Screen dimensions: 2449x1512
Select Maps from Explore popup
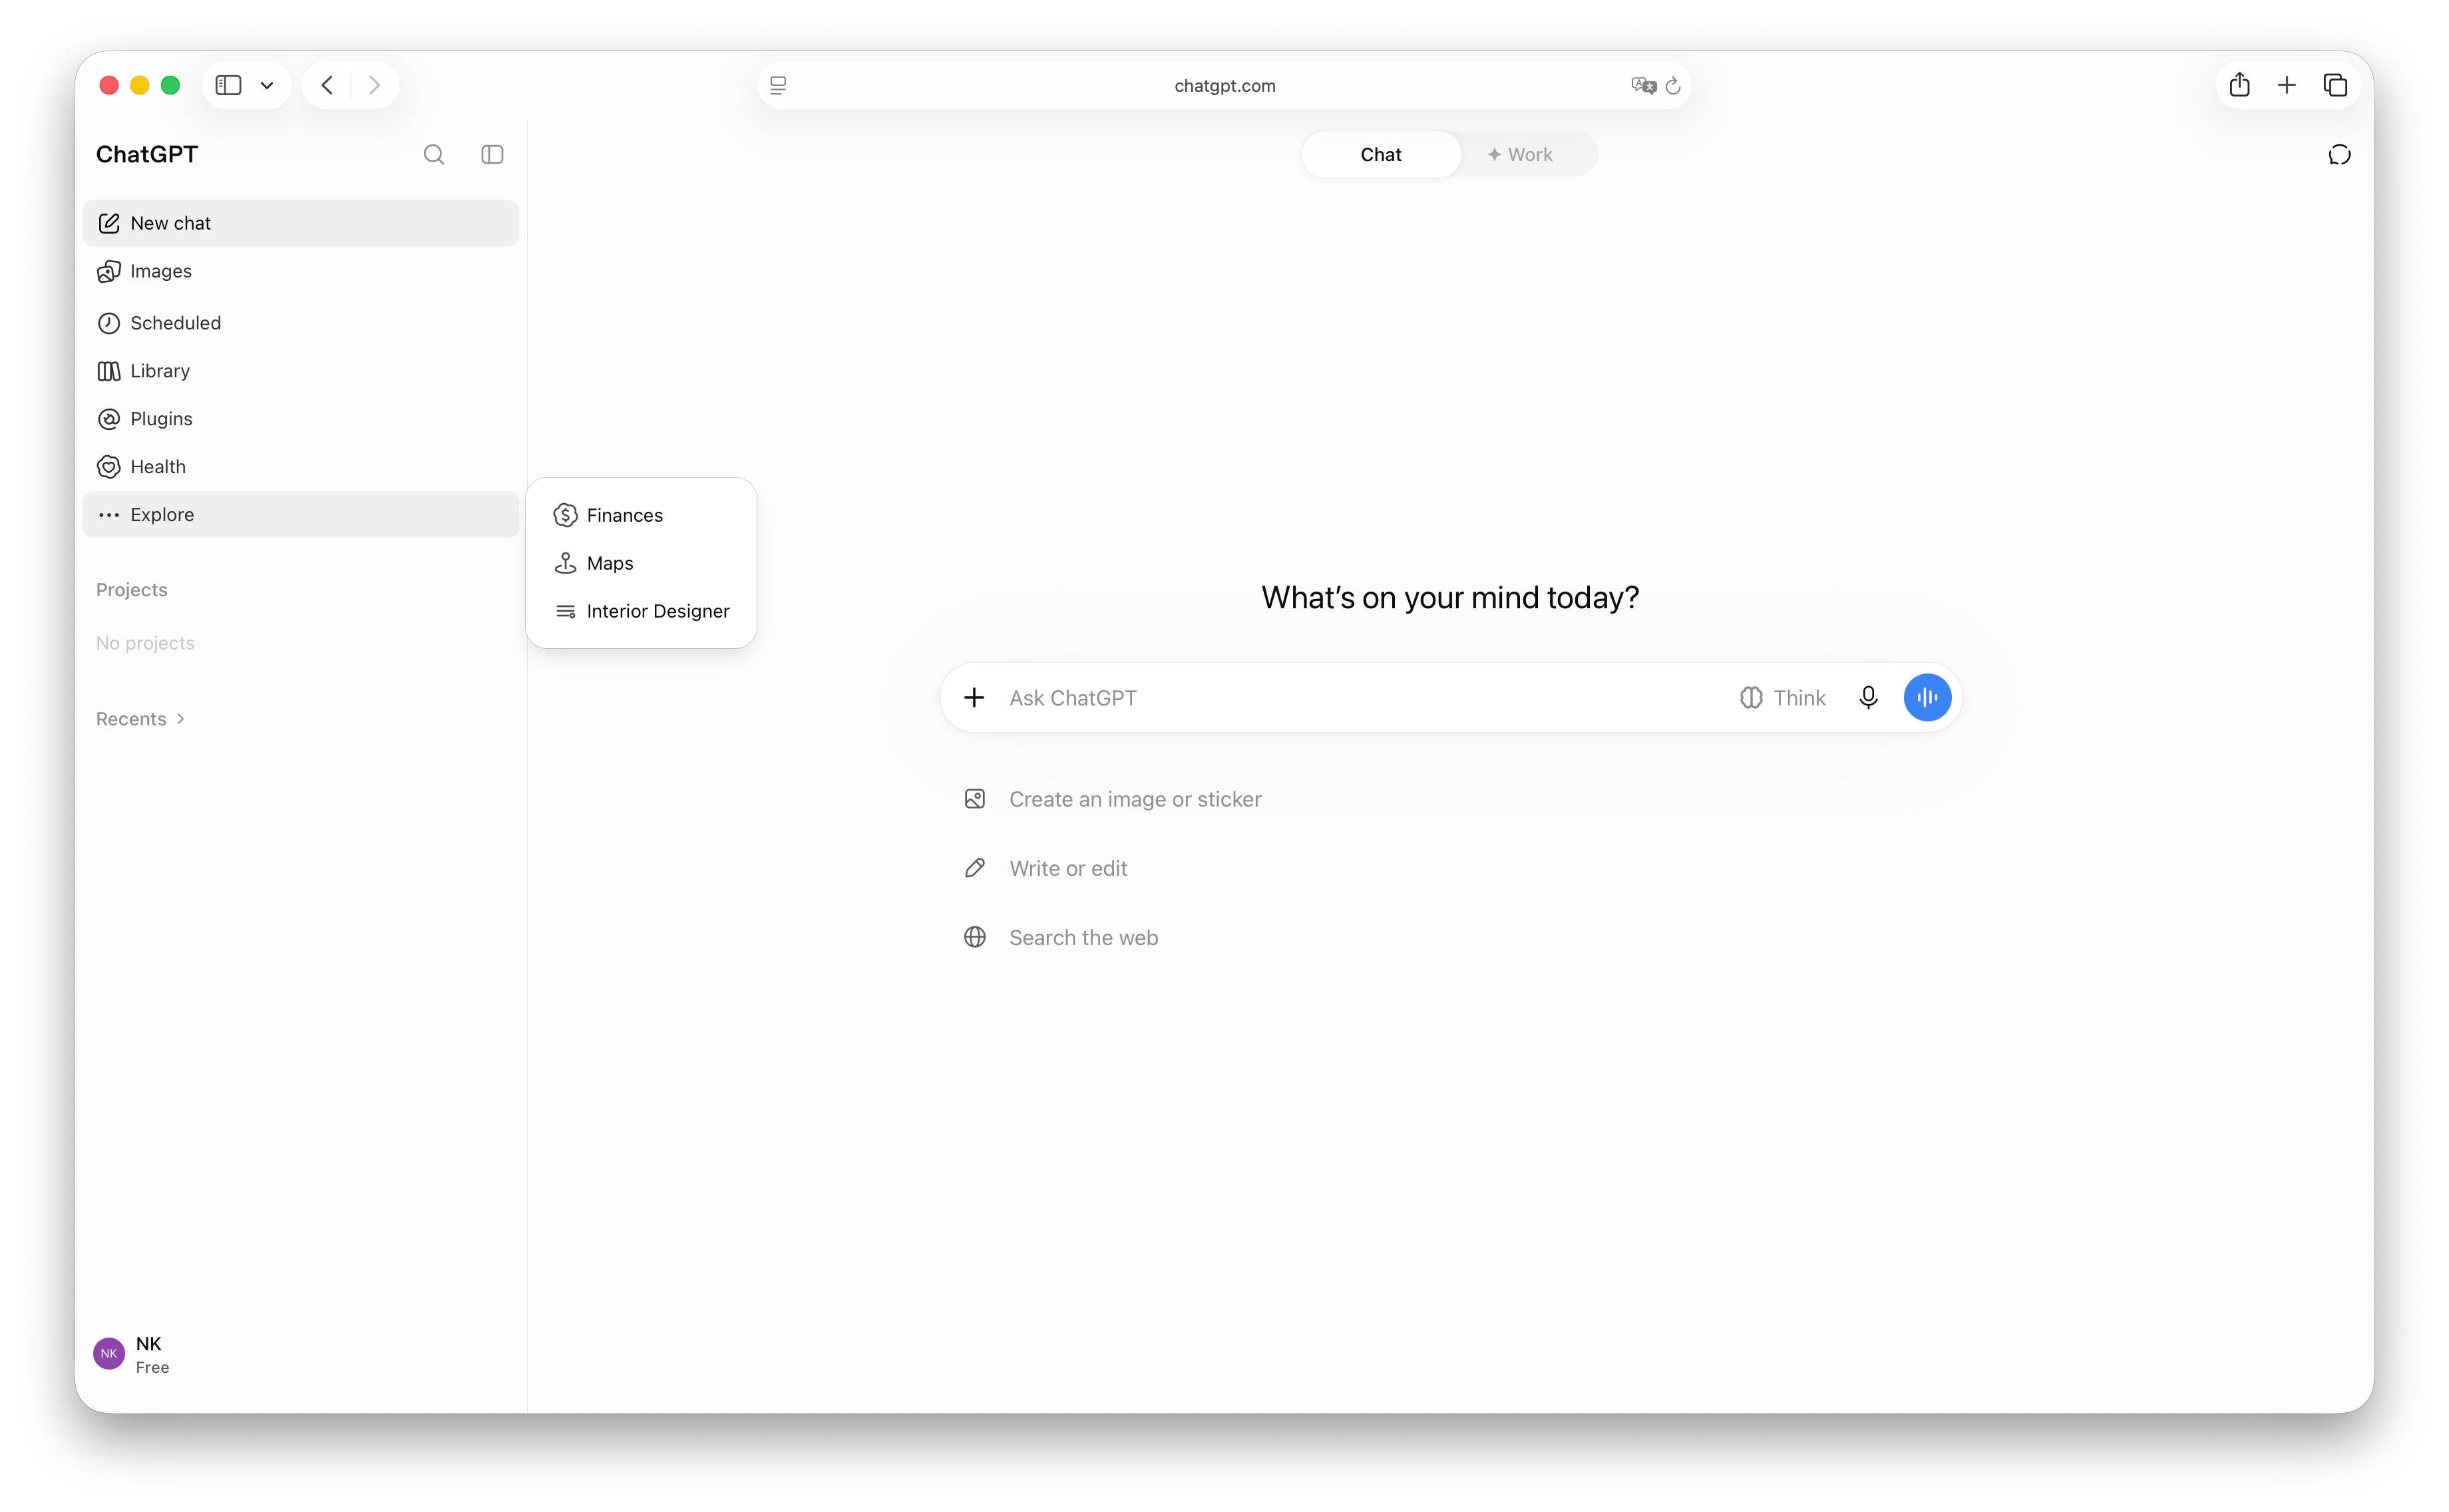coord(640,563)
